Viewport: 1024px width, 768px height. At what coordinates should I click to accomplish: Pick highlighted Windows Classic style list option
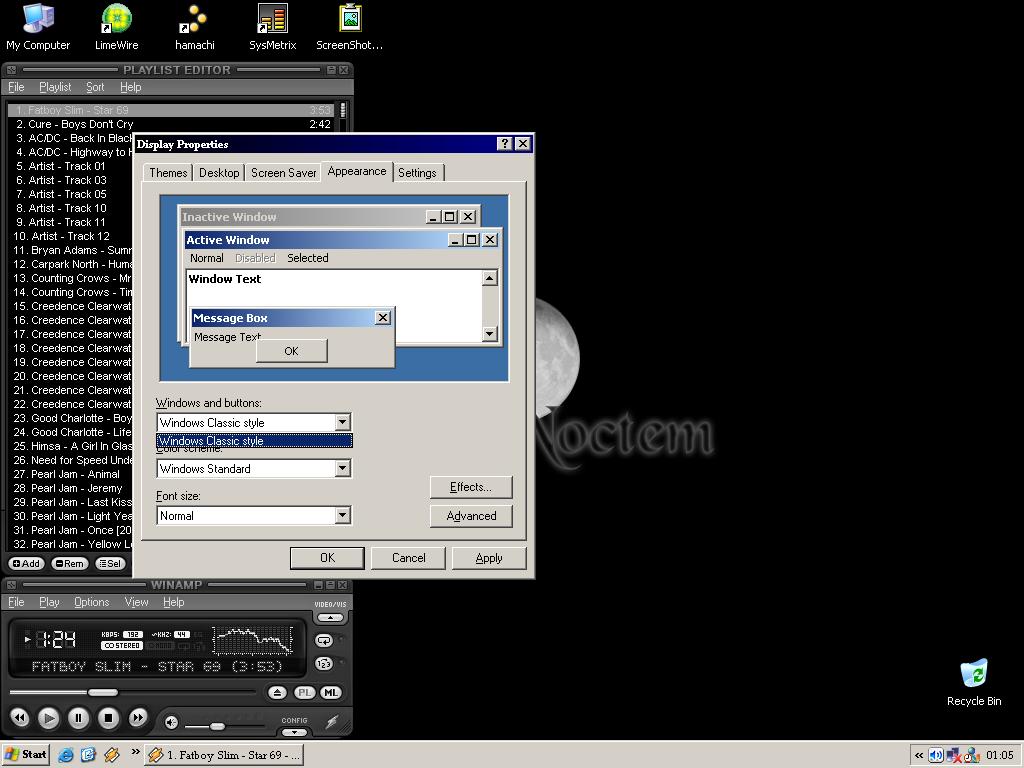point(255,441)
